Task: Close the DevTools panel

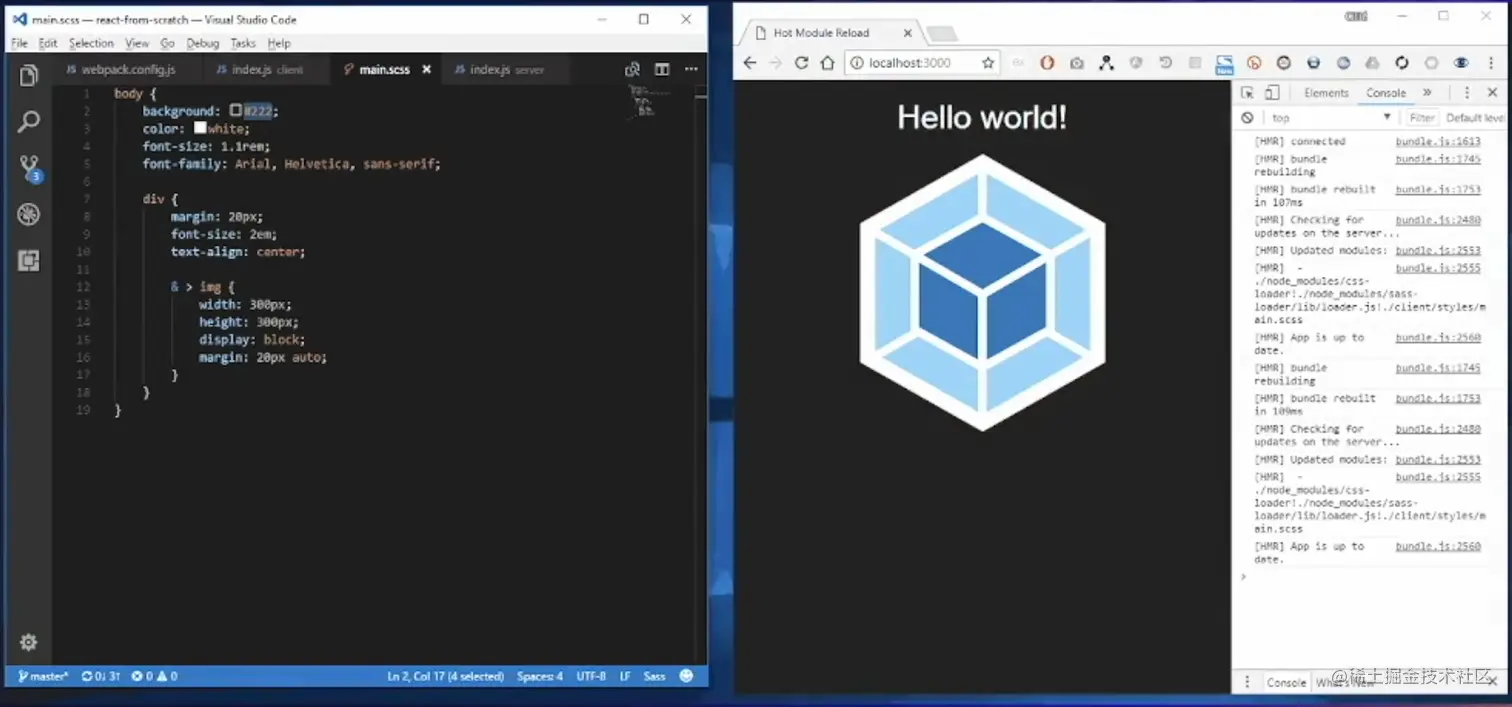Action: coord(1492,93)
